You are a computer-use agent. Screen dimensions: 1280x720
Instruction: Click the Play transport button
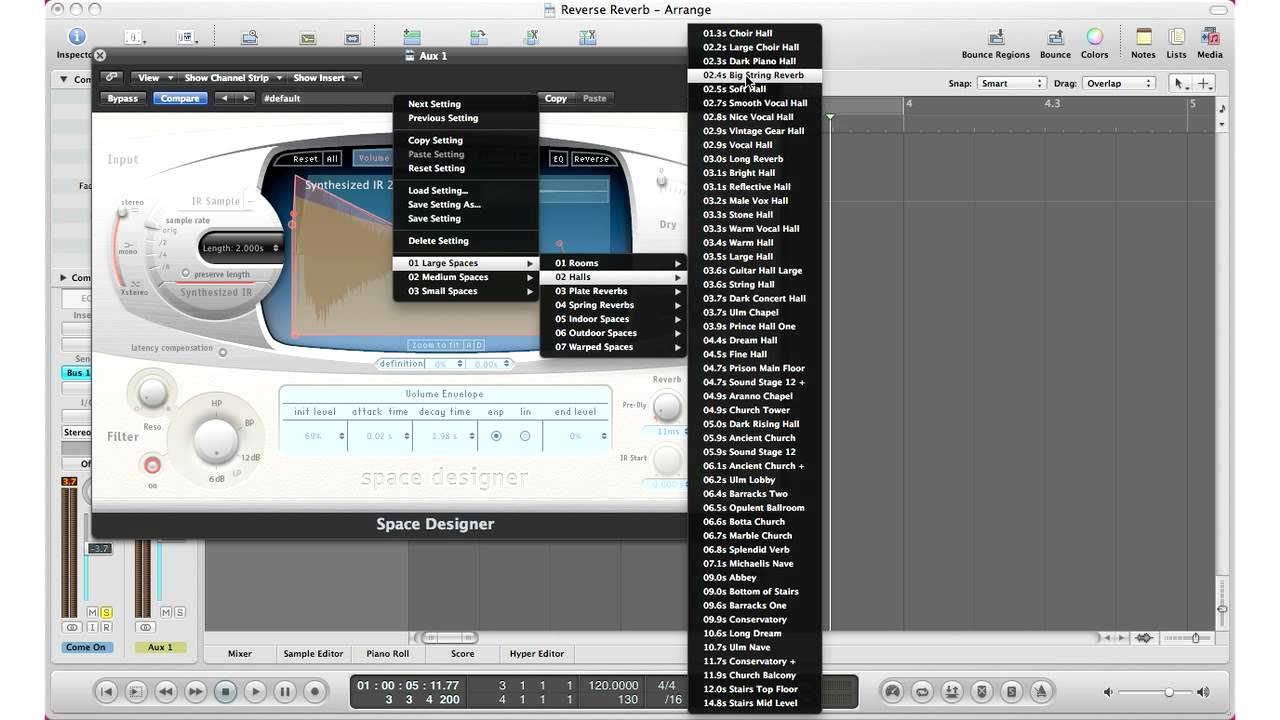[x=255, y=691]
